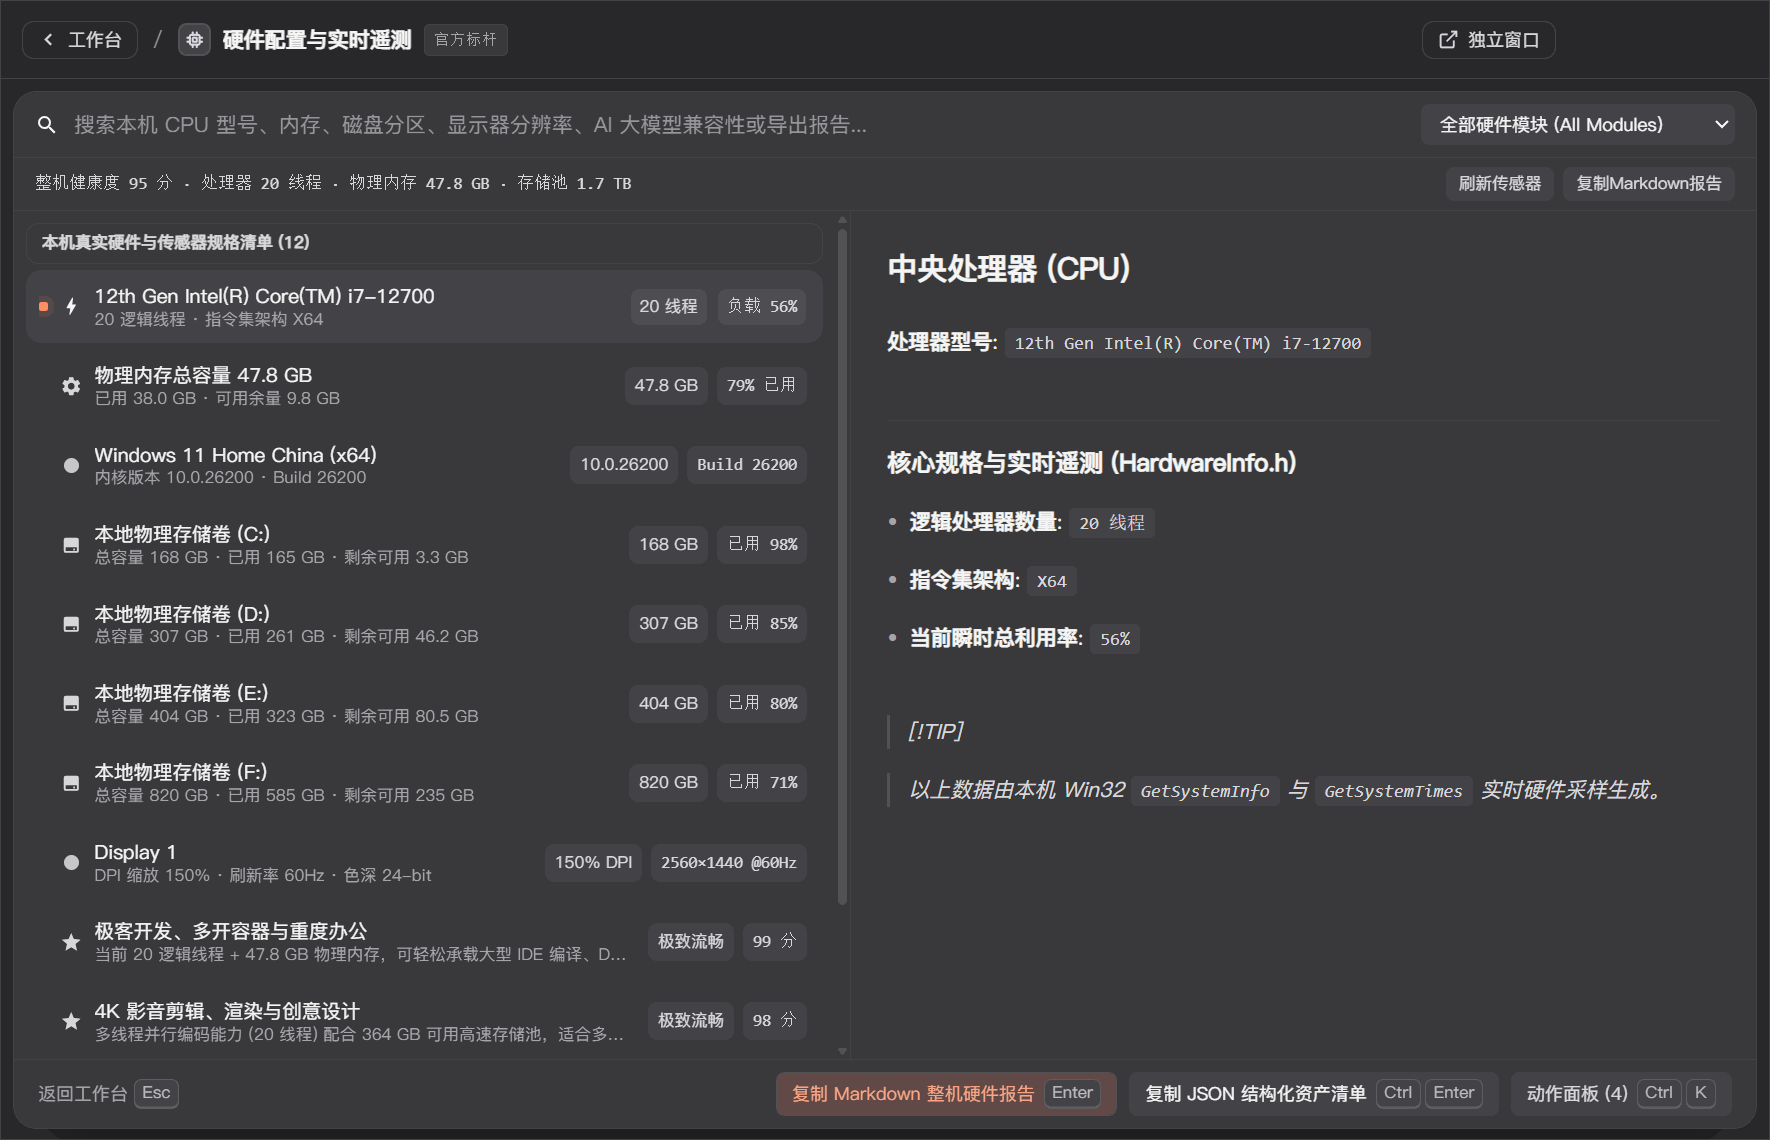Click the disk icon of 本地物理存储卷 (E:)
Viewport: 1770px width, 1140px height.
pyautogui.click(x=71, y=703)
